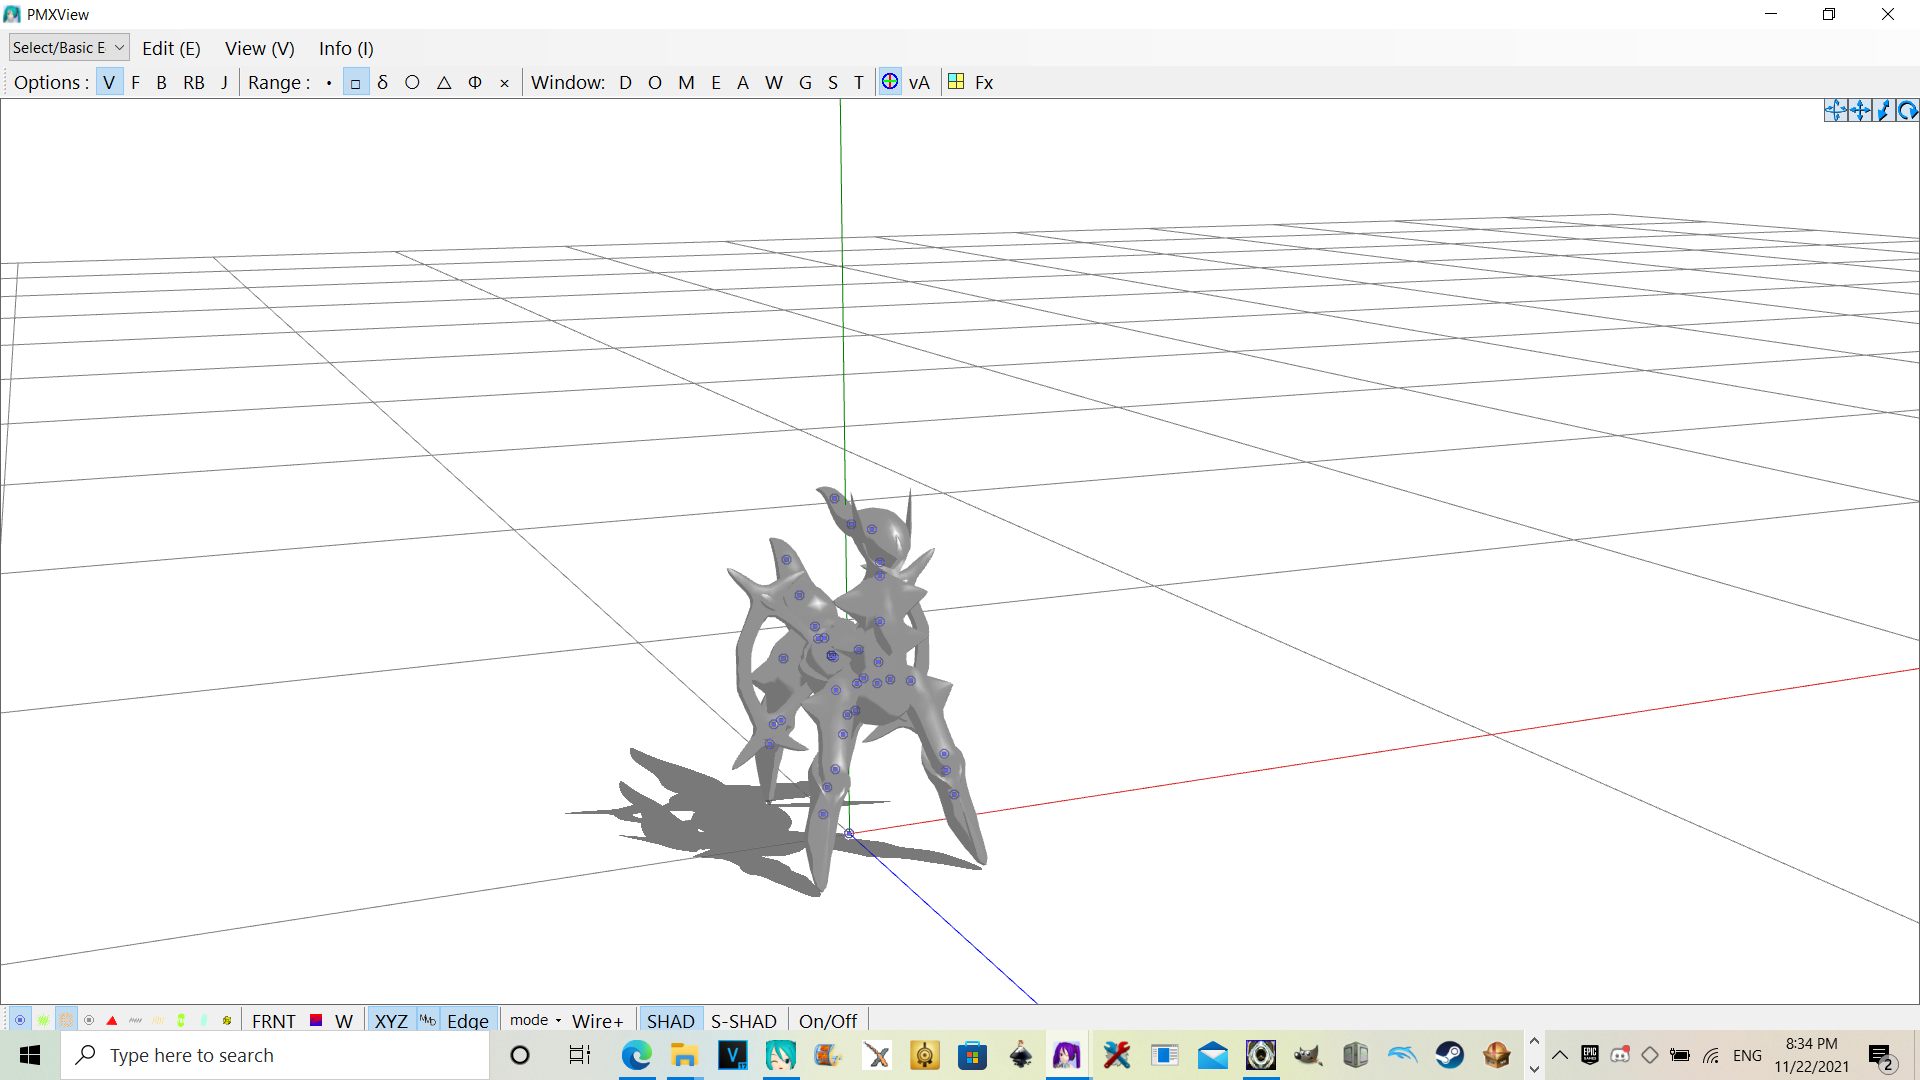Image resolution: width=1920 pixels, height=1080 pixels.
Task: Toggle V vertex selection option
Action: pyautogui.click(x=109, y=83)
